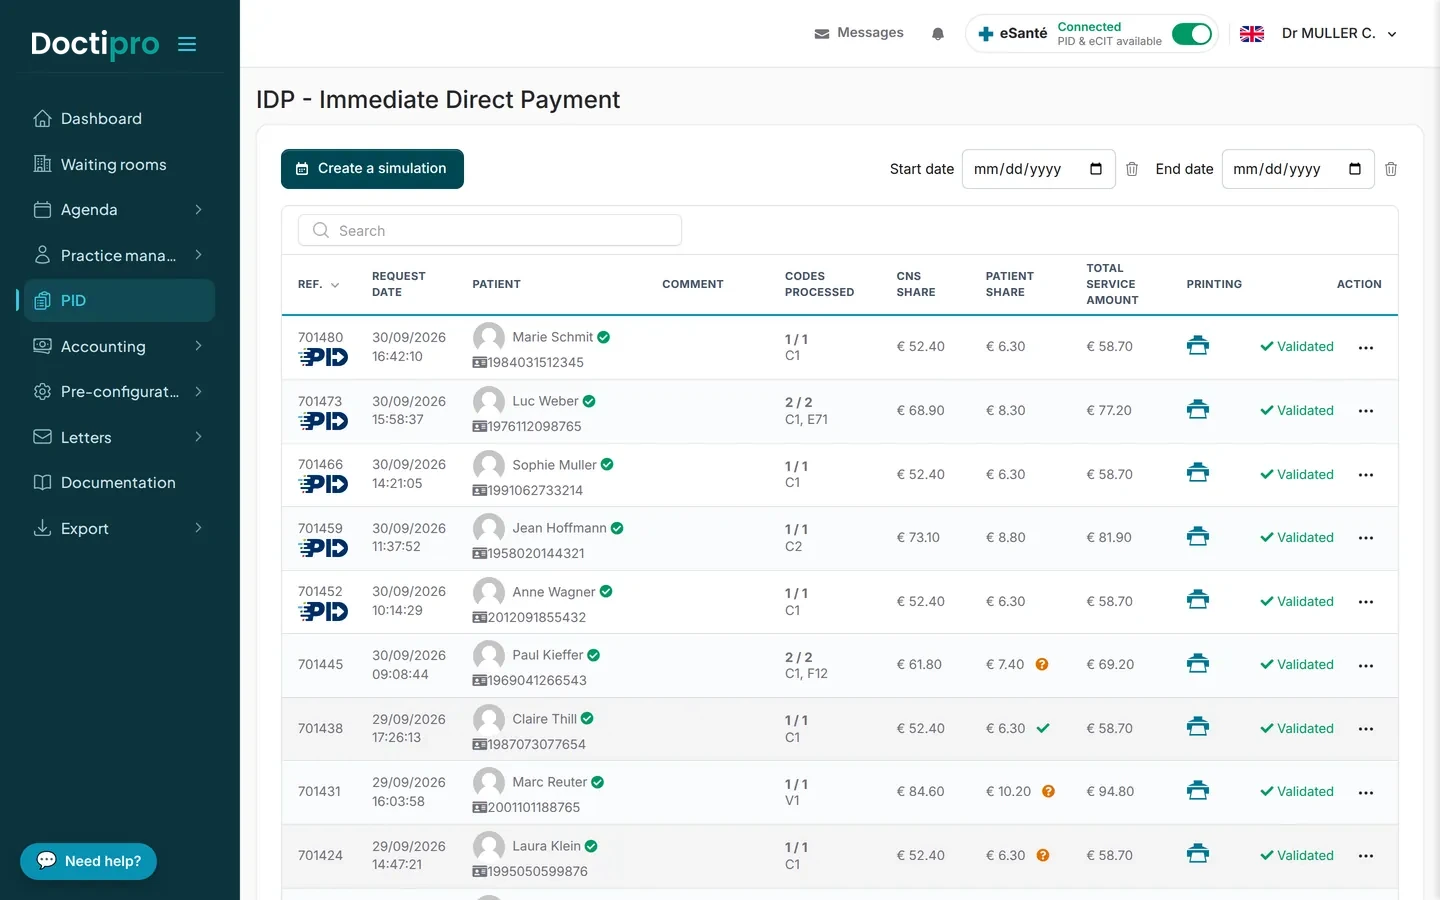
Task: Print the invoice for Sophie Muller
Action: [1198, 473]
